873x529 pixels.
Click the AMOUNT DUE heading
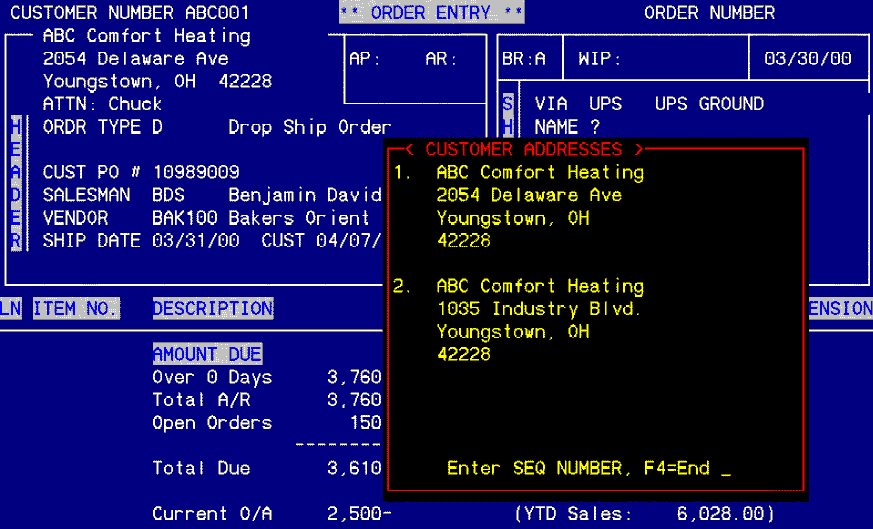[x=207, y=354]
